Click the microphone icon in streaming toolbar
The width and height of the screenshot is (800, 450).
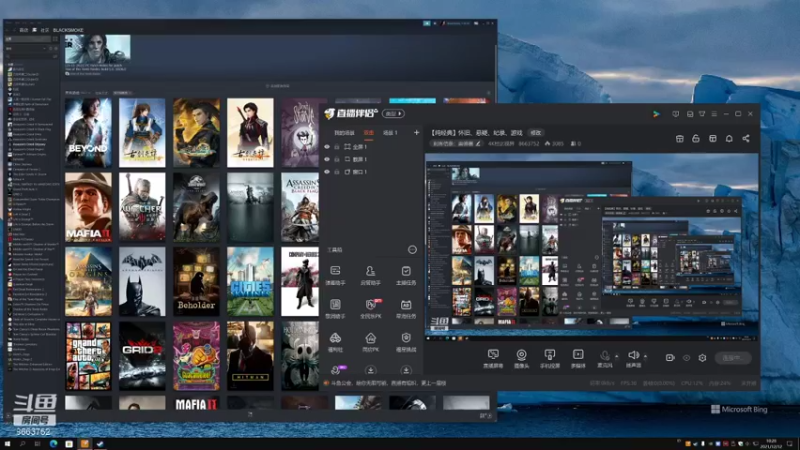[605, 356]
